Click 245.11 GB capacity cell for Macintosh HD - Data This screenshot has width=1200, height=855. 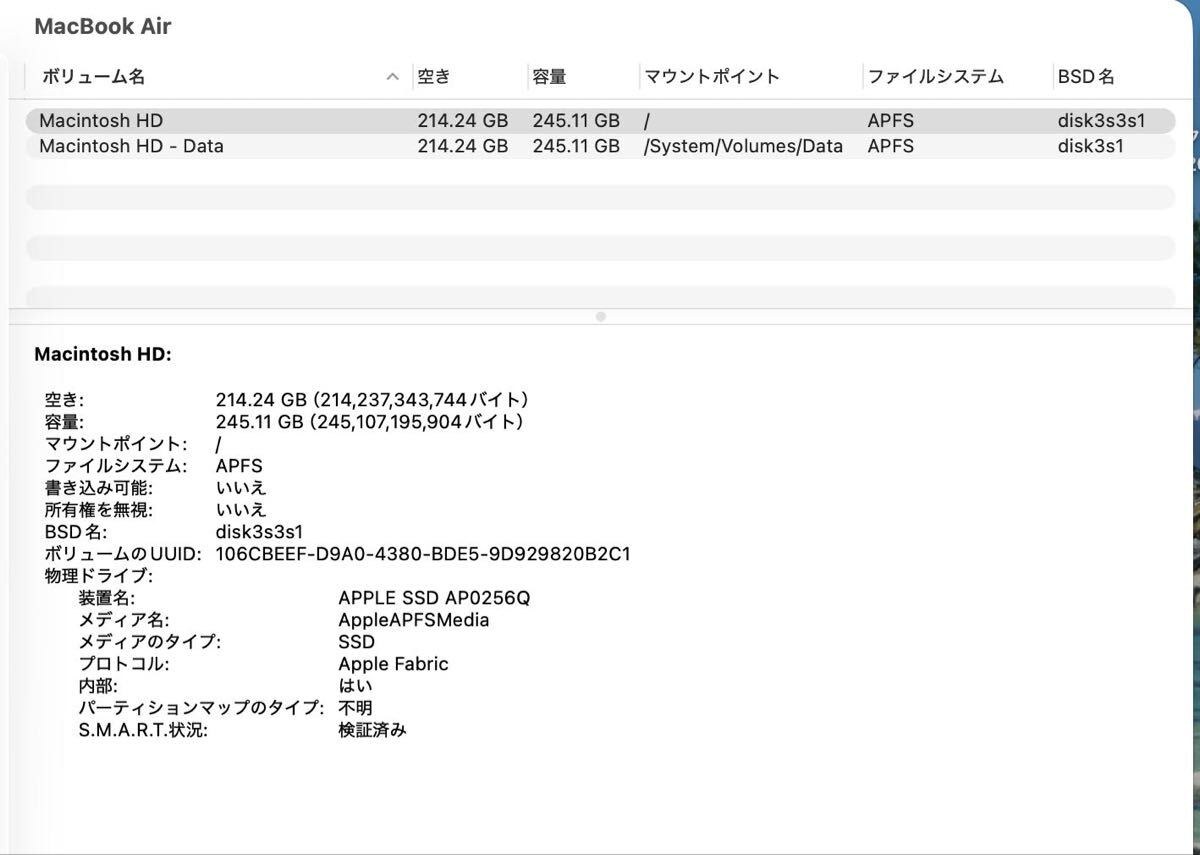[576, 146]
